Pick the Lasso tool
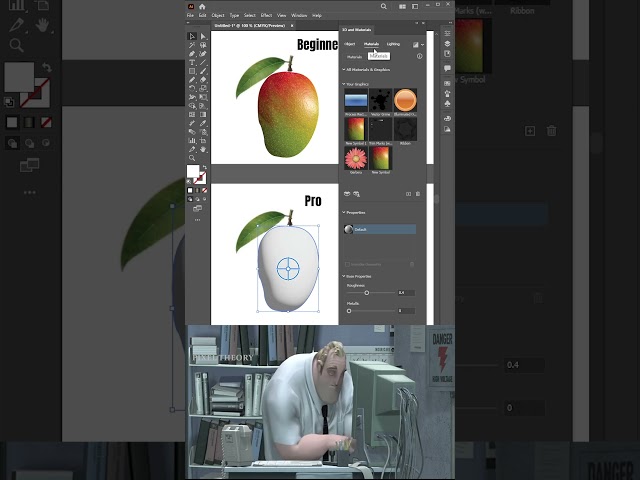640x480 pixels. (203, 45)
